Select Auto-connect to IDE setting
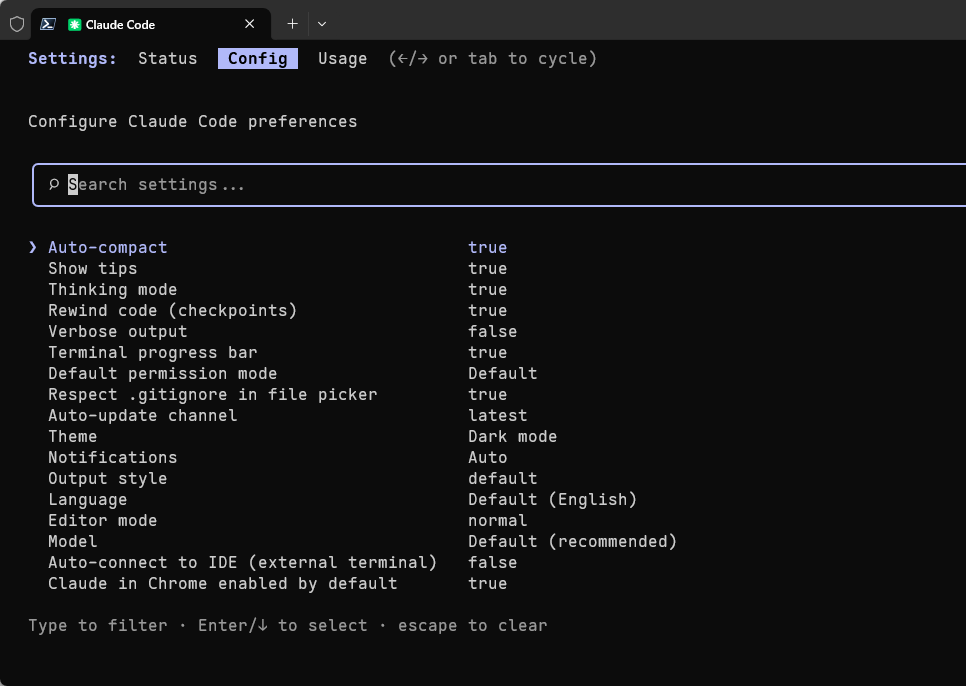The height and width of the screenshot is (686, 966). point(243,562)
